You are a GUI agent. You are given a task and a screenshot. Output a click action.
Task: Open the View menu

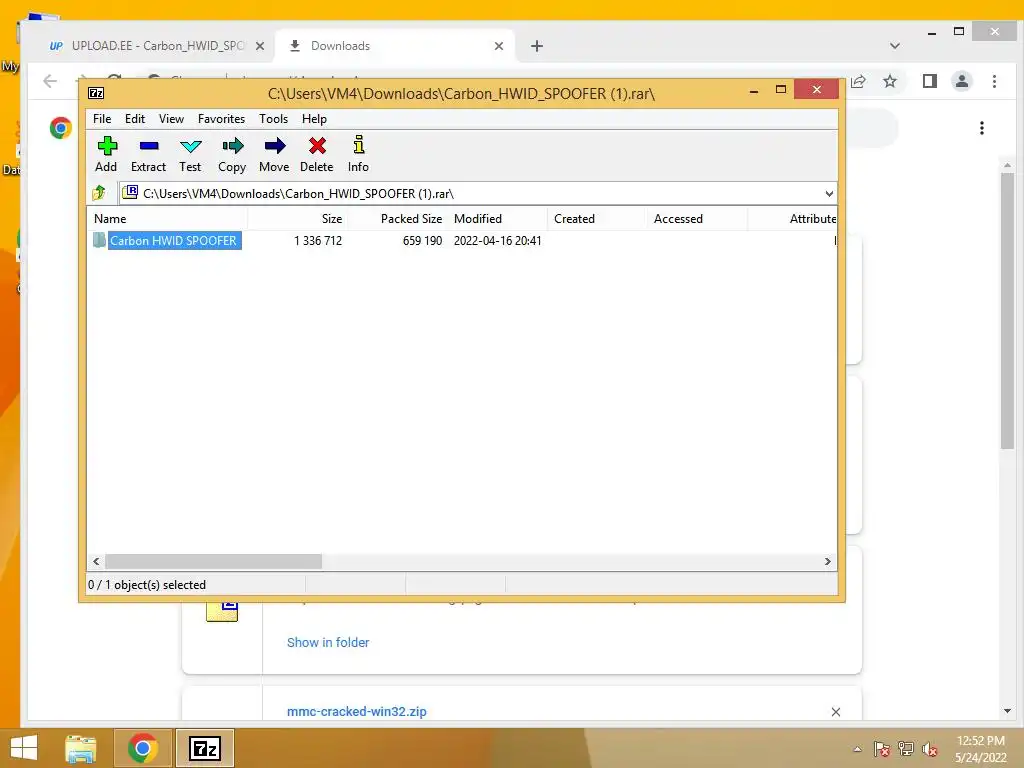pyautogui.click(x=171, y=119)
